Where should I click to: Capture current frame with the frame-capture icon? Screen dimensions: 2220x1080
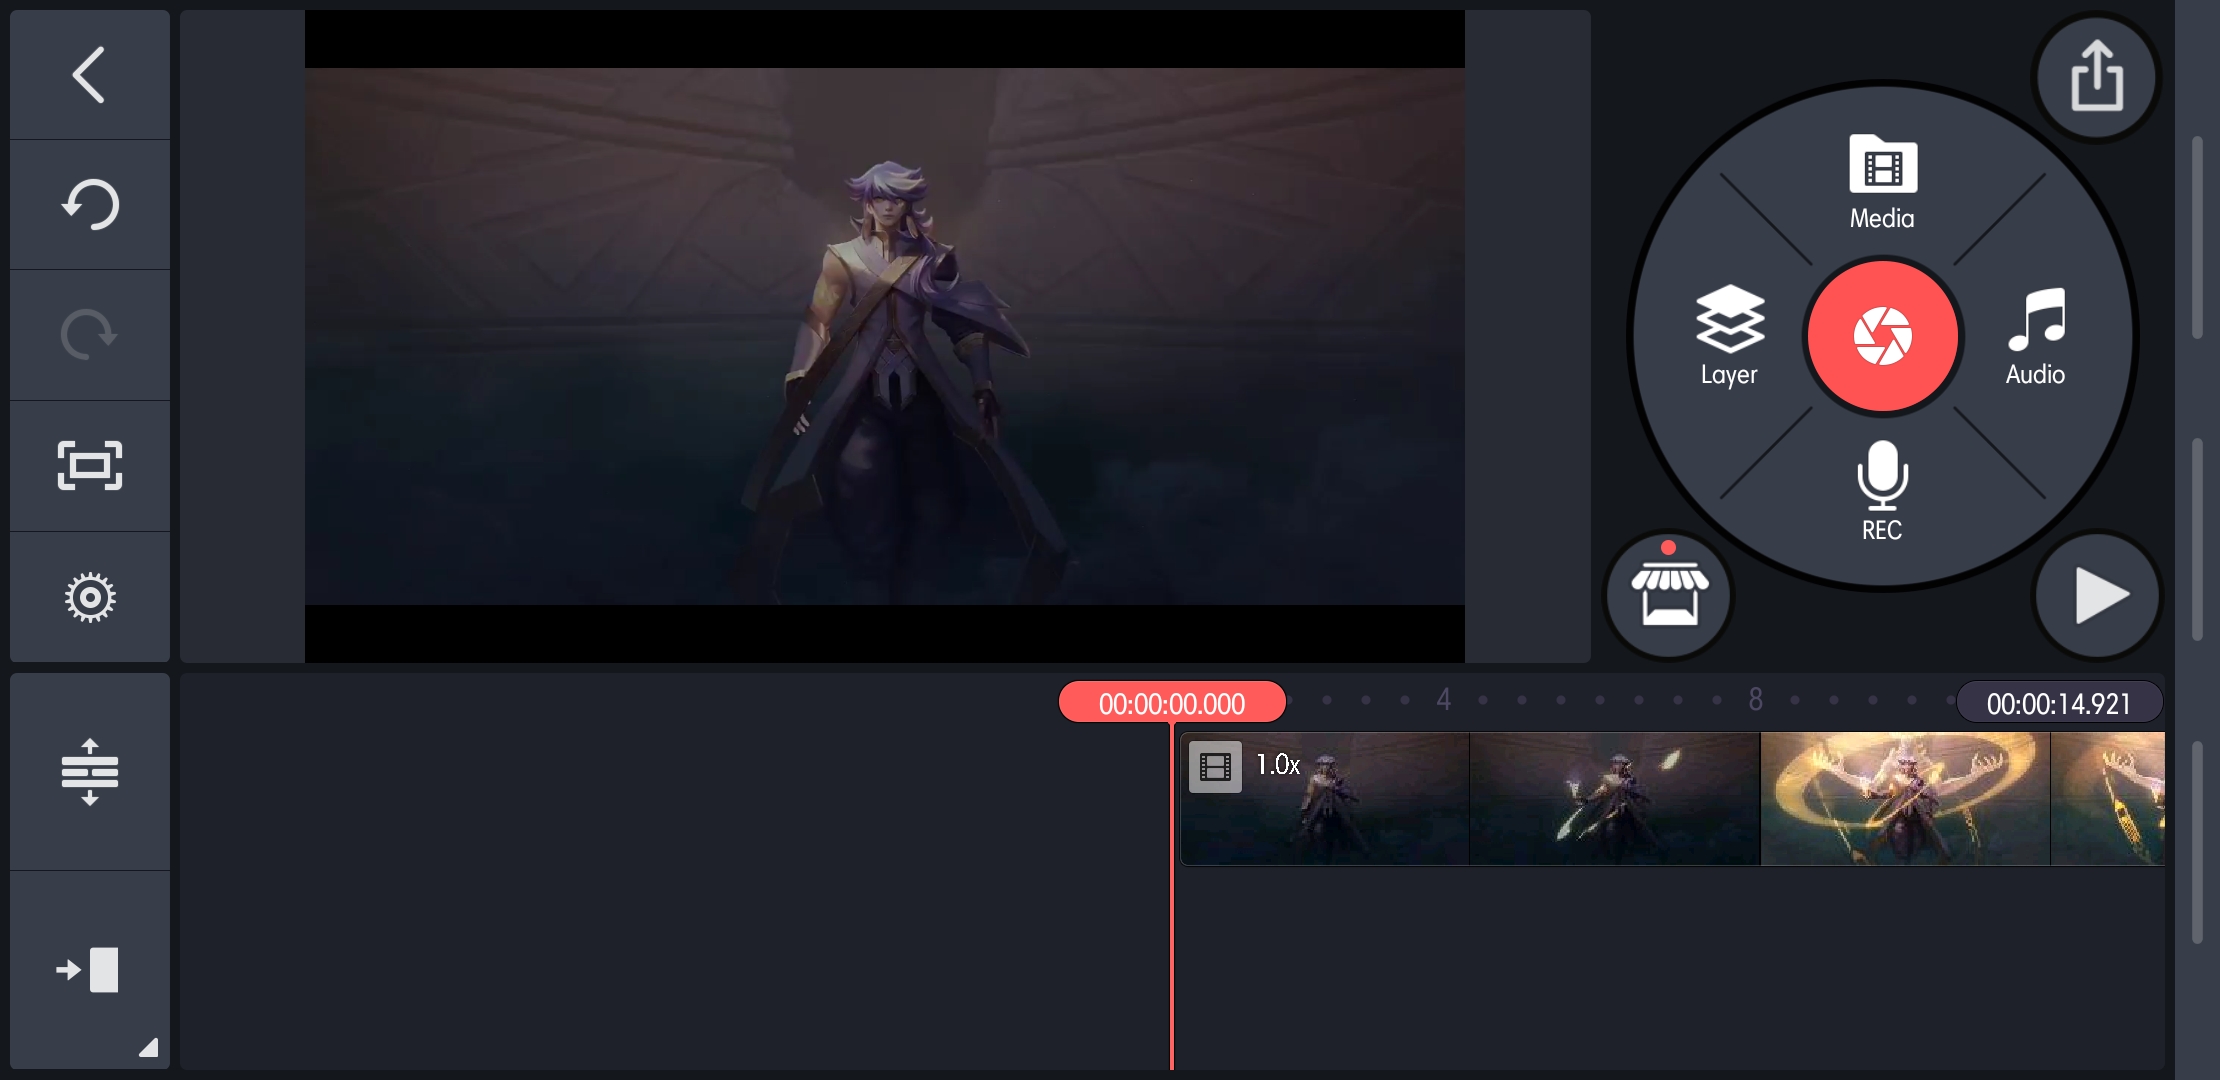tap(89, 465)
